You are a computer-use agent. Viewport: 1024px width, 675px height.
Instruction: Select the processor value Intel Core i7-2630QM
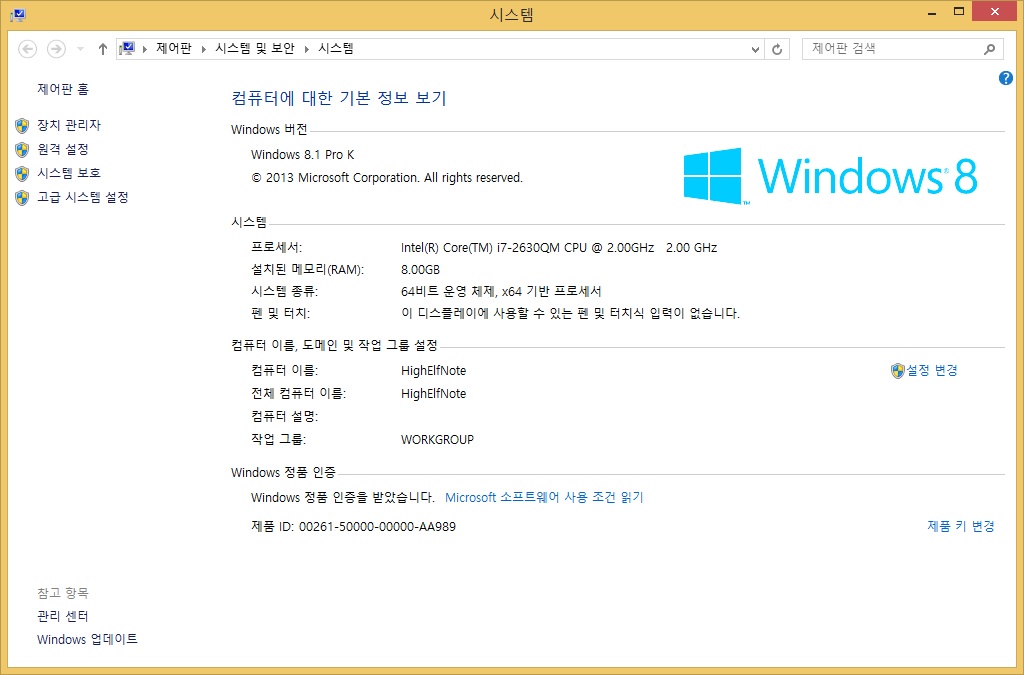pos(559,247)
